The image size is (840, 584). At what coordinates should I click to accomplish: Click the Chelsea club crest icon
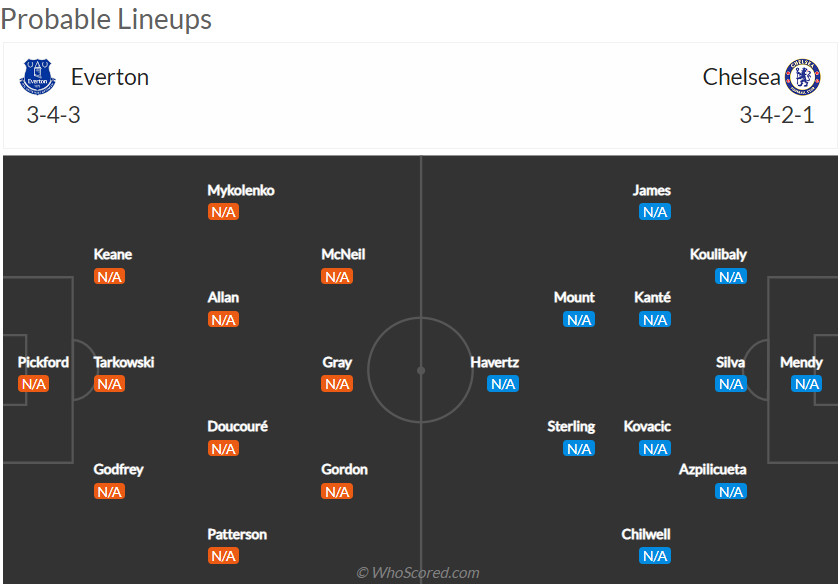802,77
